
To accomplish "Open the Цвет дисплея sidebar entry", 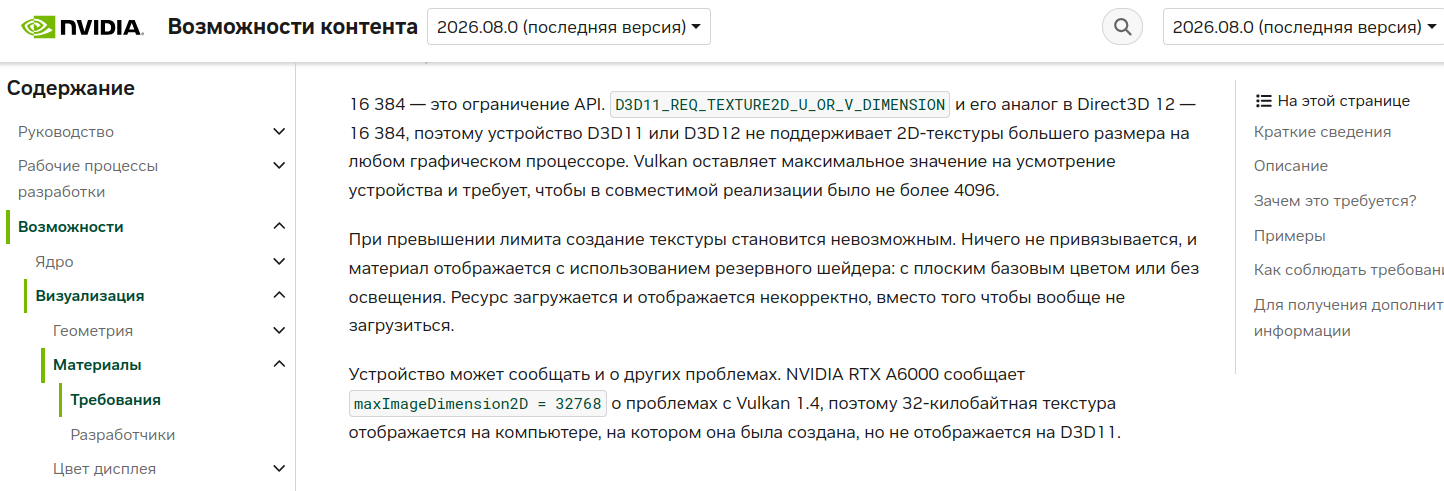I will (104, 469).
